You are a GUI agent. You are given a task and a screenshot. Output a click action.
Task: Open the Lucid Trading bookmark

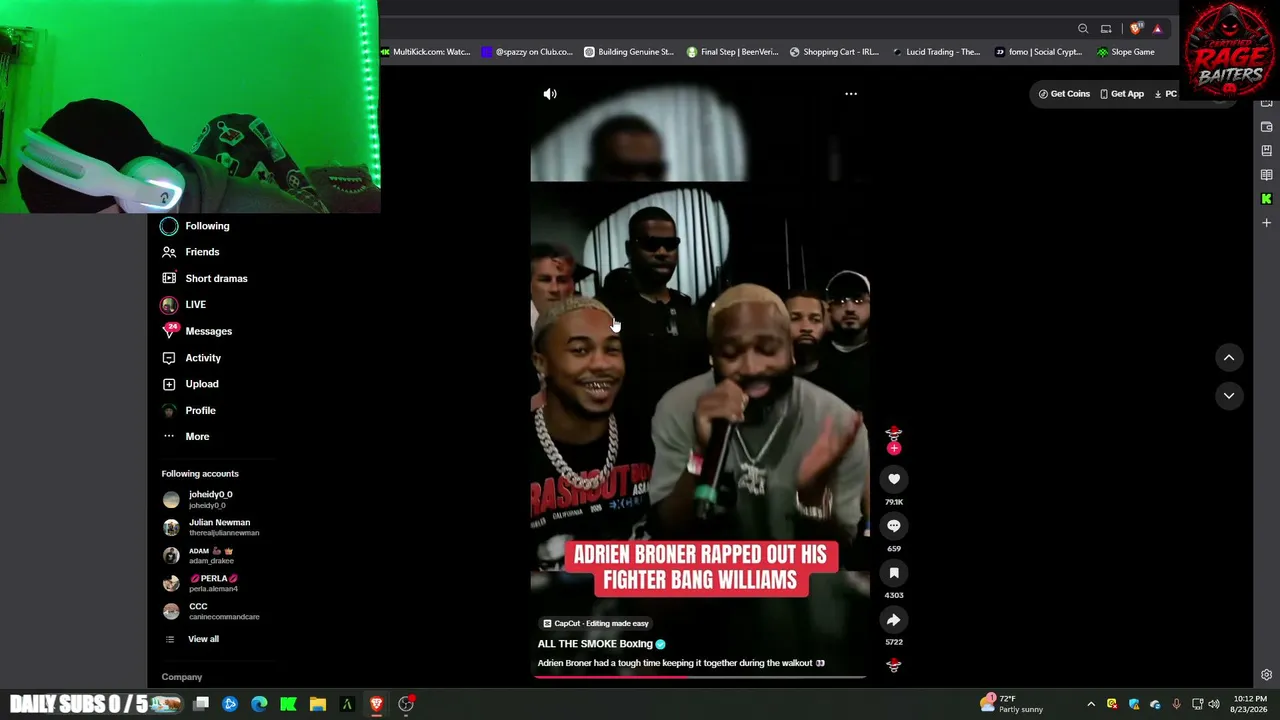[x=936, y=52]
